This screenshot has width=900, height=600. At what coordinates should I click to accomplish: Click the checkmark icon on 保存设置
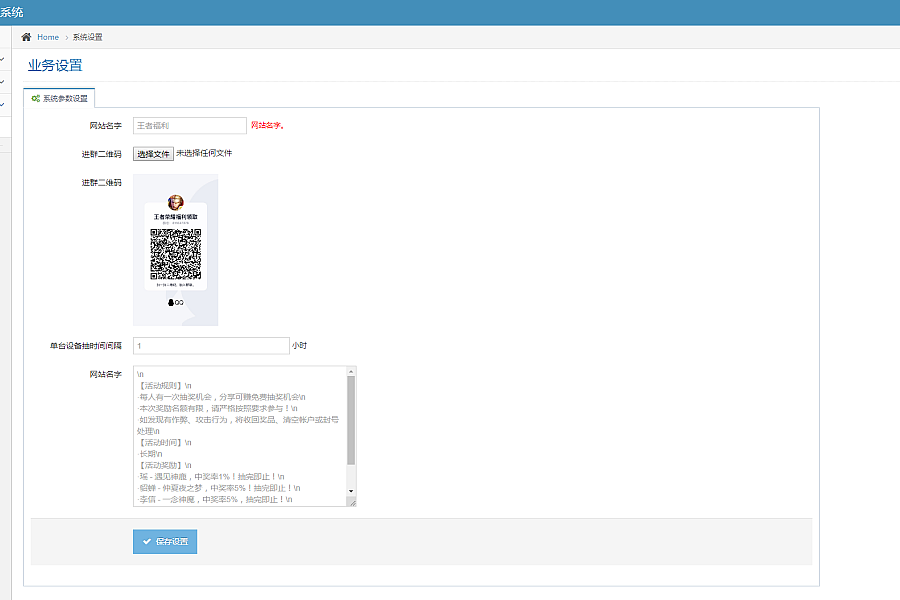147,541
